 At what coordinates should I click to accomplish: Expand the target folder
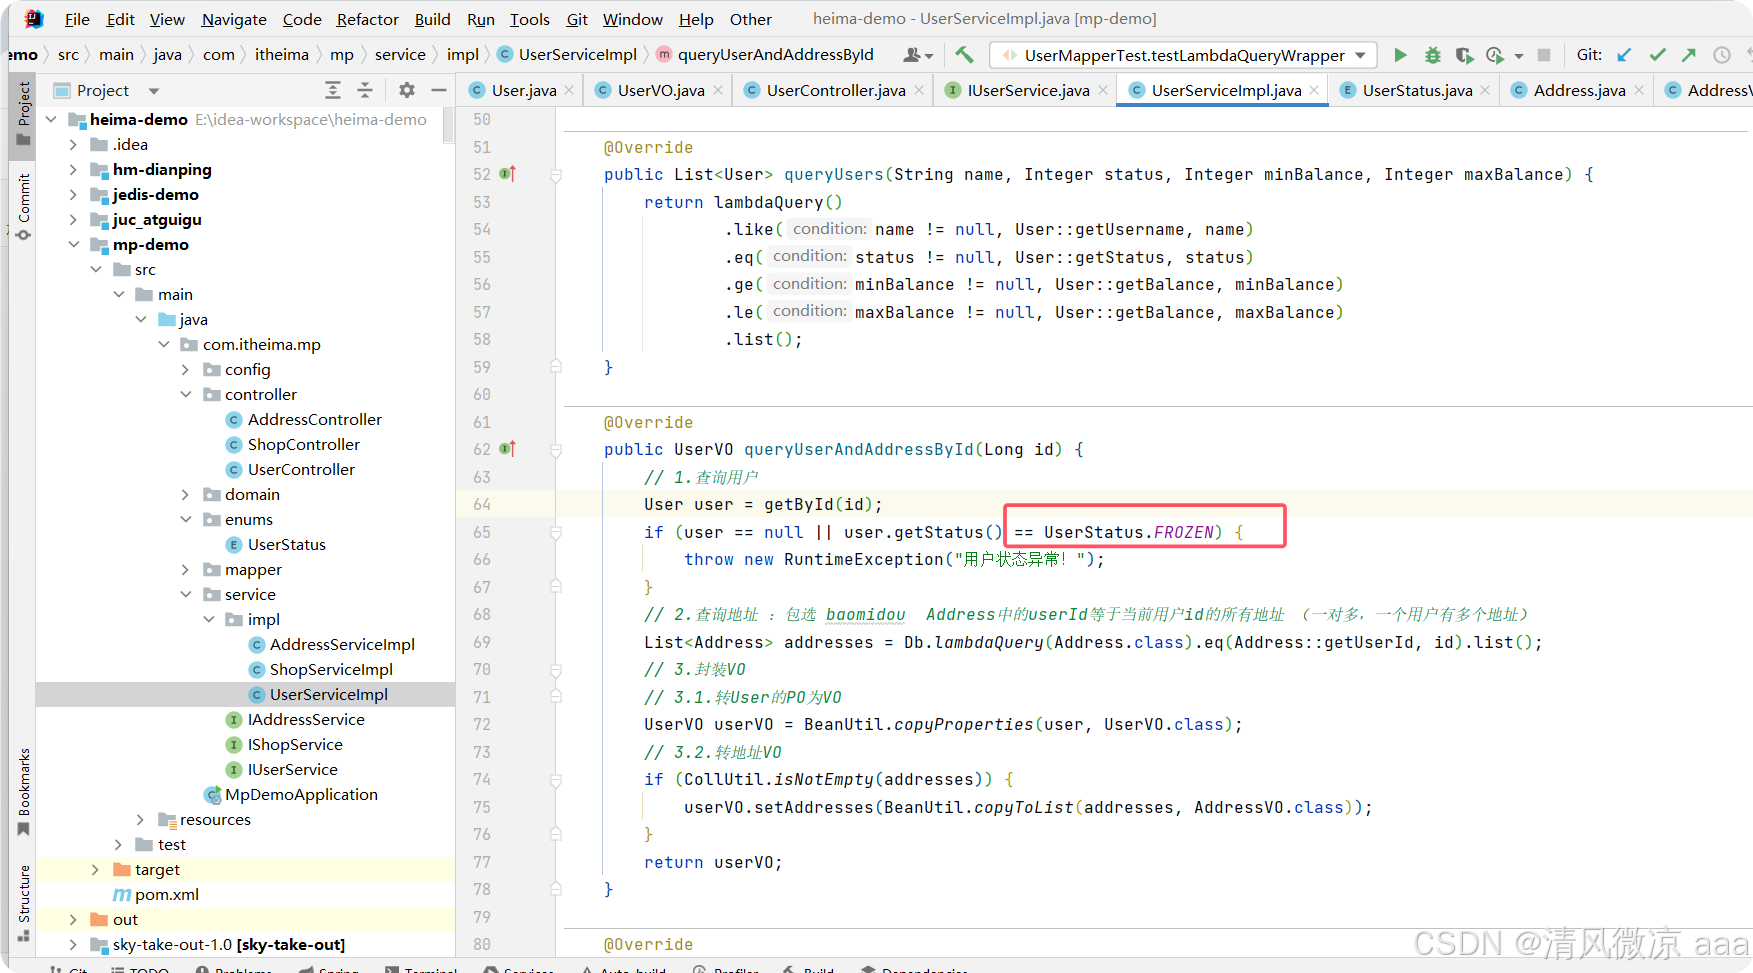click(95, 870)
